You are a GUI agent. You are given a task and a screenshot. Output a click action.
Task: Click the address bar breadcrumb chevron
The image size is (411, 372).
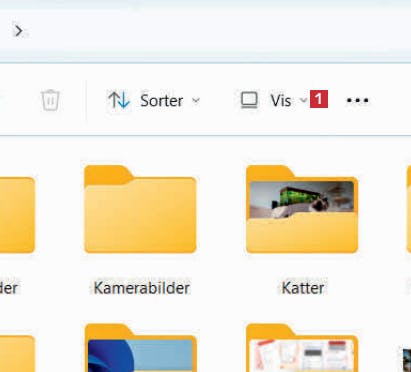click(x=19, y=31)
